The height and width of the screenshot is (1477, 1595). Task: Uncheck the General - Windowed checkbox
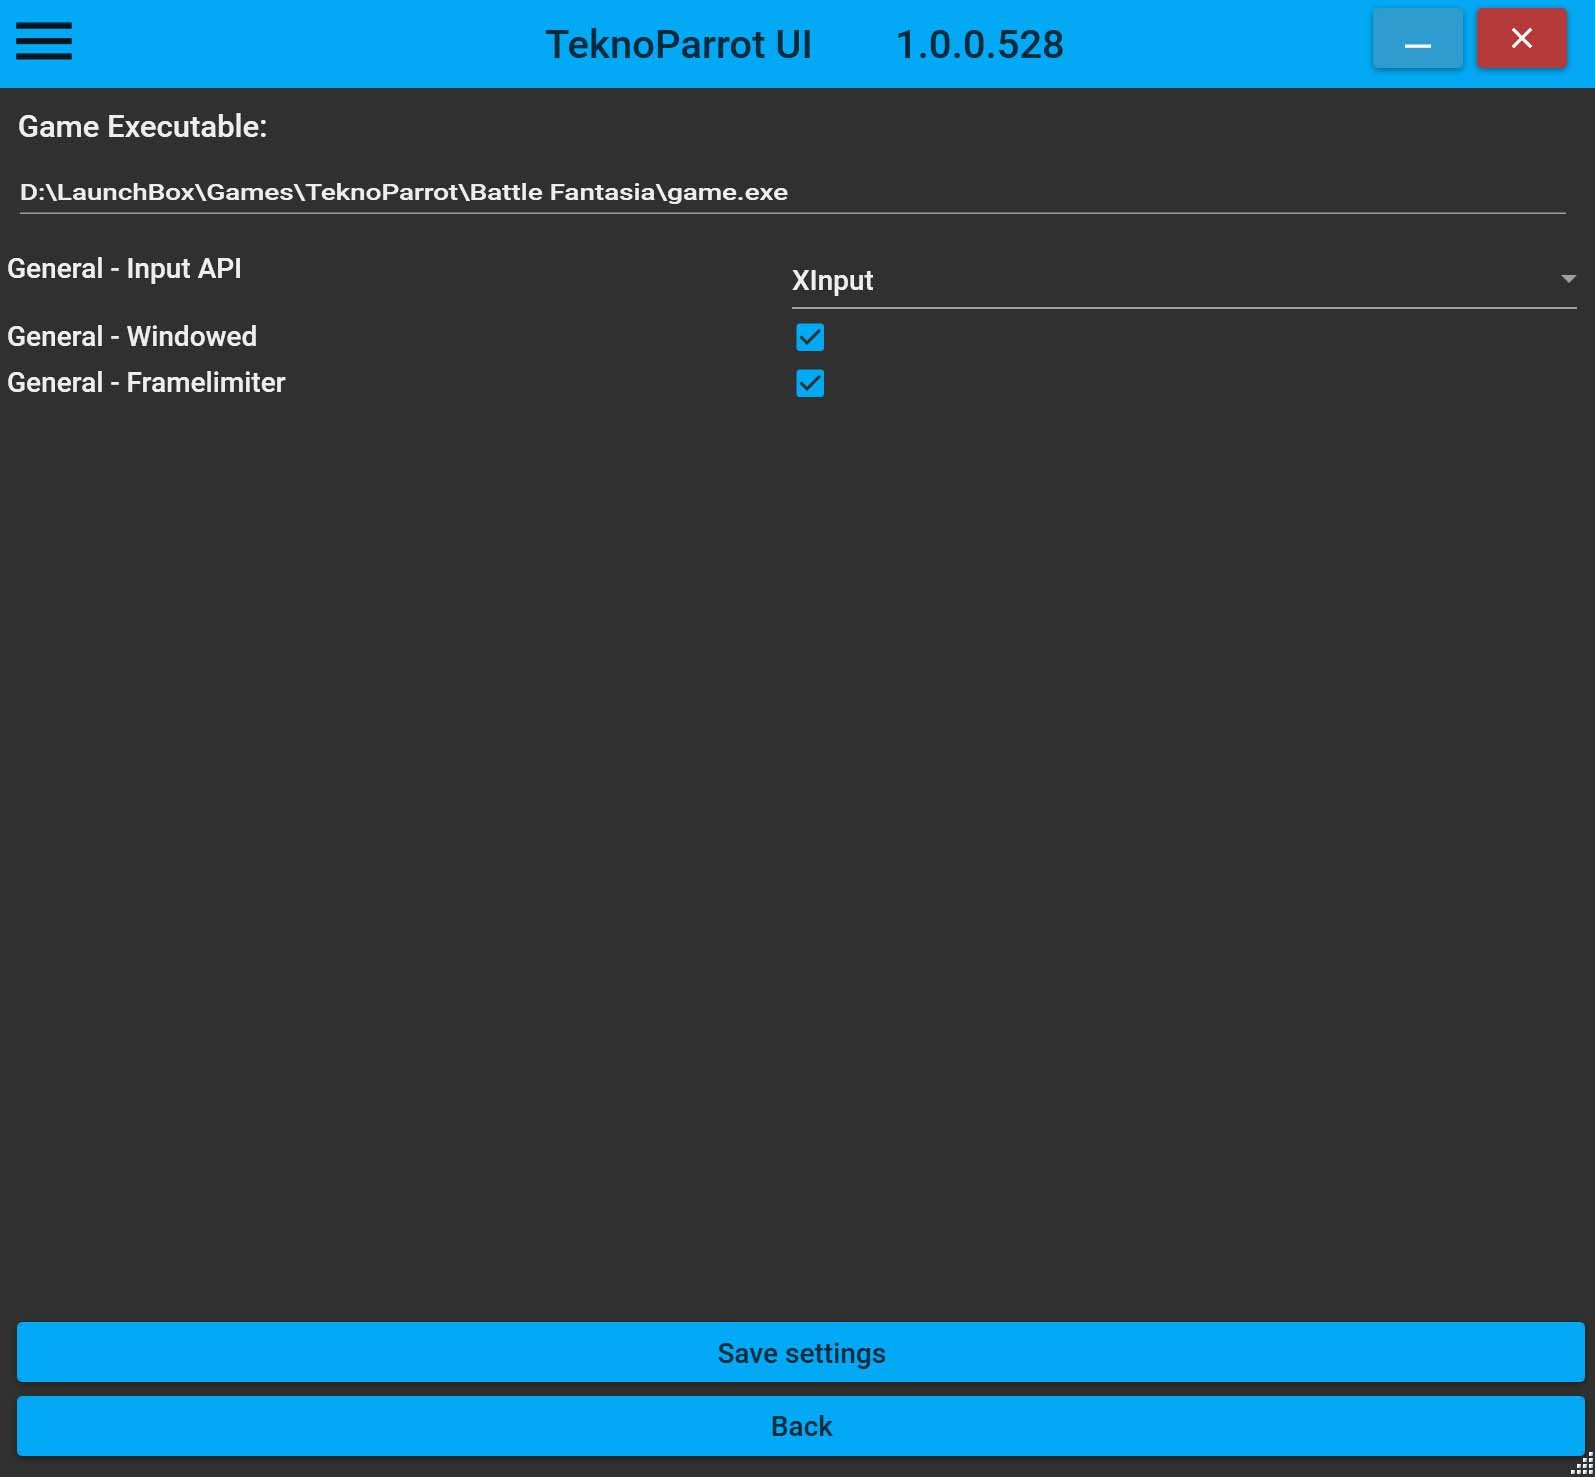(810, 337)
